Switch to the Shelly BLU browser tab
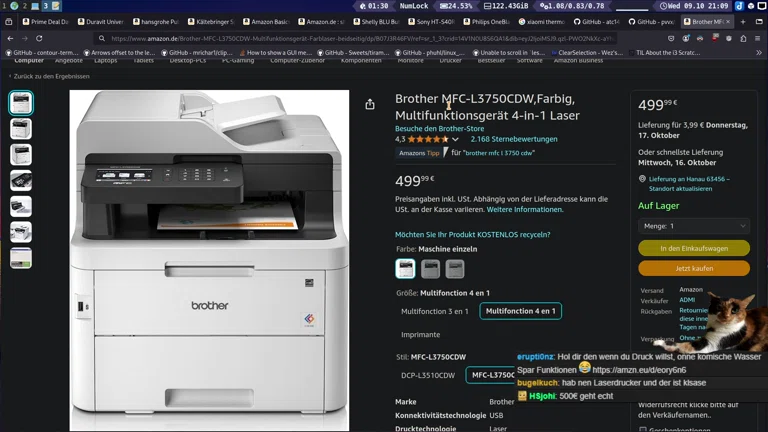Image resolution: width=768 pixels, height=432 pixels. pyautogui.click(x=377, y=21)
